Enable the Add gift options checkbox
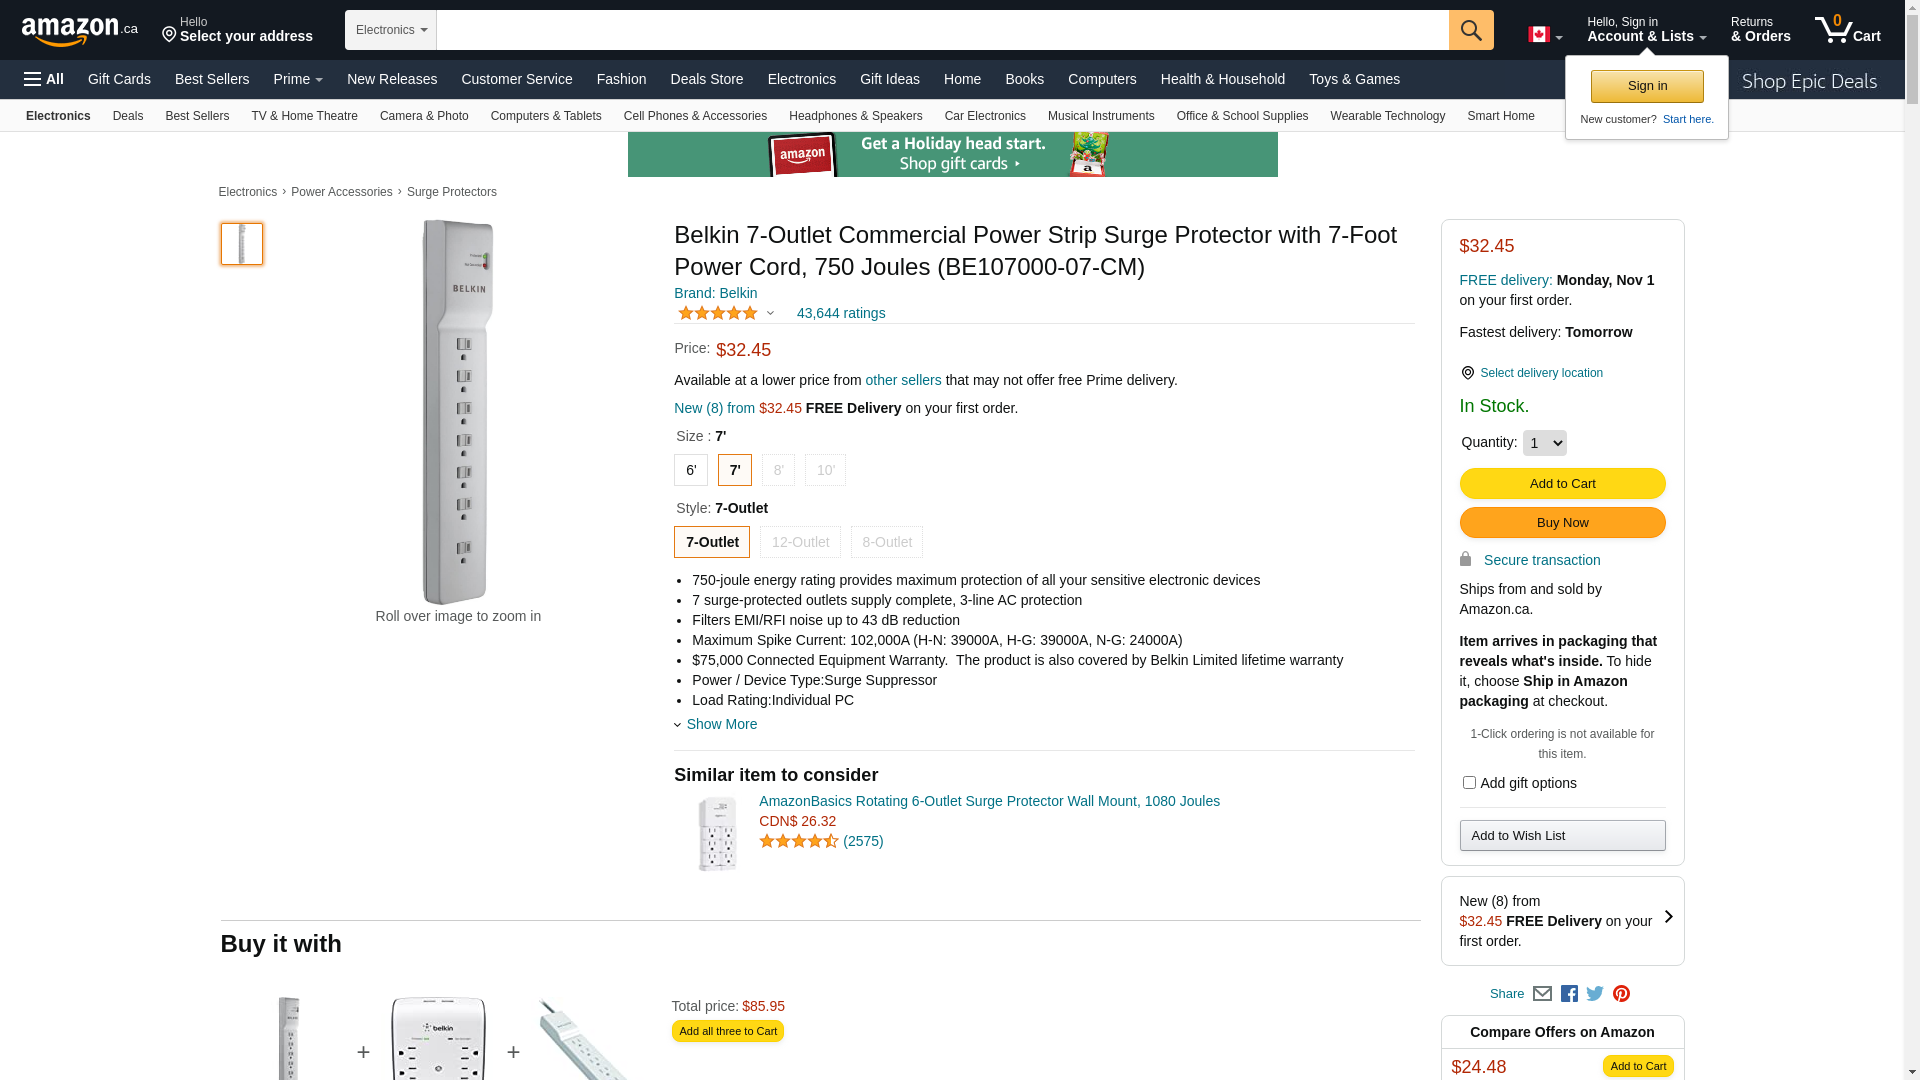The width and height of the screenshot is (1920, 1080). 1469,783
